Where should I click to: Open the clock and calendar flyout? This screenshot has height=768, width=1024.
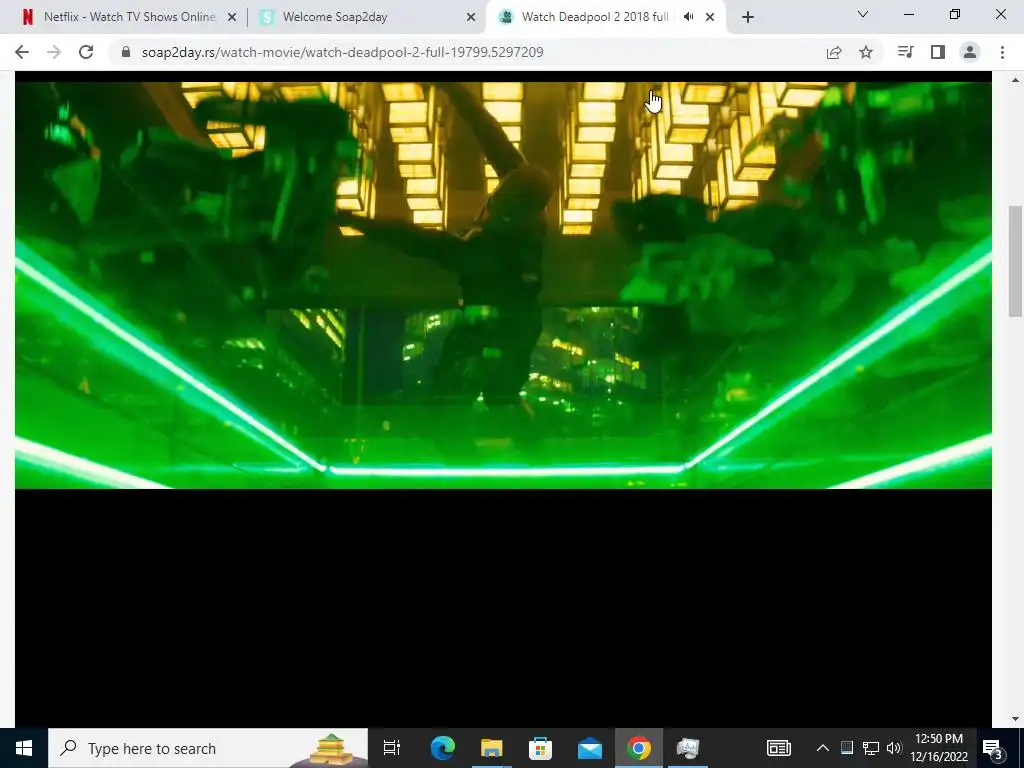tap(939, 748)
